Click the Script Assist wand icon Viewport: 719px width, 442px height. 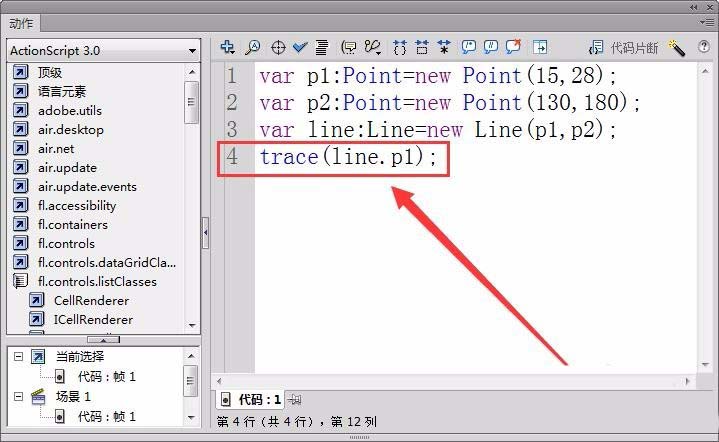(677, 48)
